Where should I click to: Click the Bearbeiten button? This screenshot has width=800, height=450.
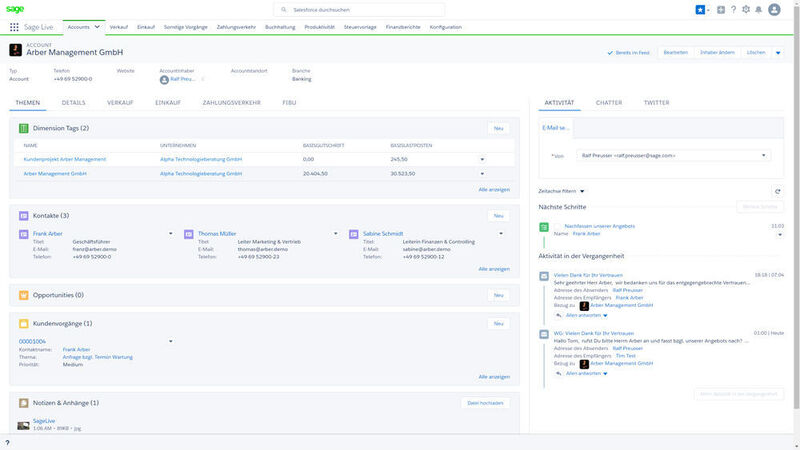(x=676, y=53)
